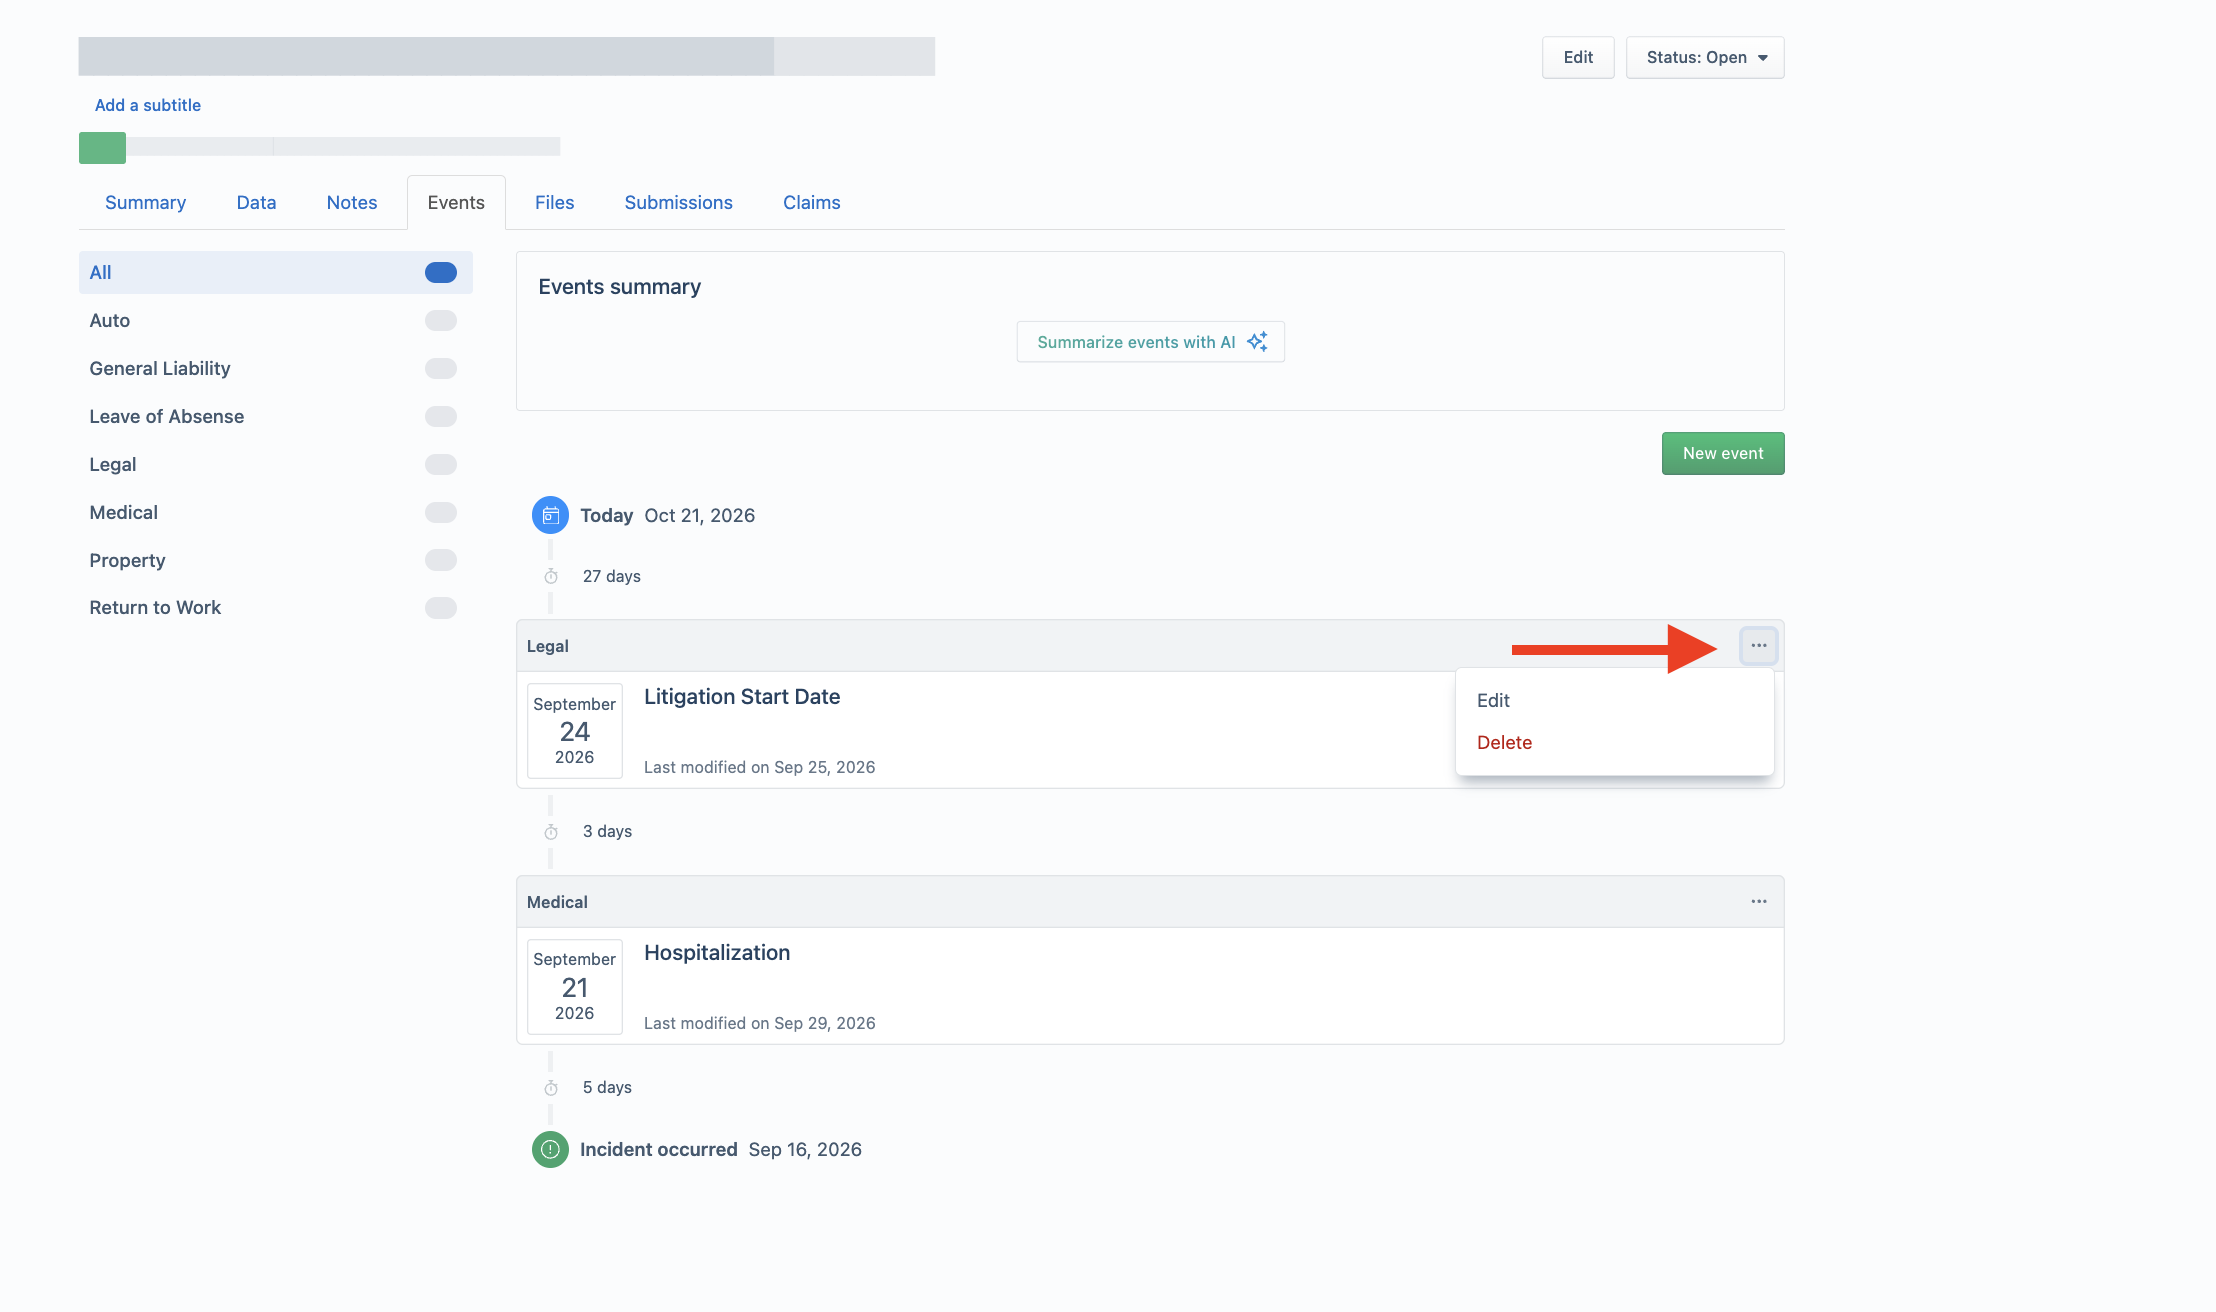Enable the Medical filter switch
The height and width of the screenshot is (1312, 2216).
pyautogui.click(x=441, y=513)
